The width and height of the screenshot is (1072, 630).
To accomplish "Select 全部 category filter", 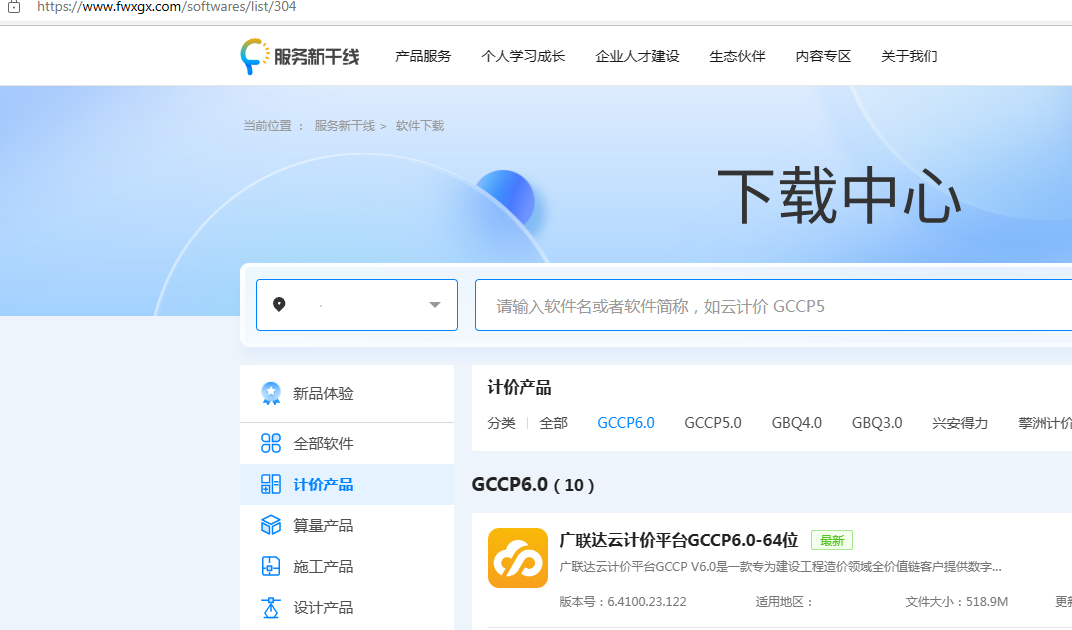I will click(553, 423).
